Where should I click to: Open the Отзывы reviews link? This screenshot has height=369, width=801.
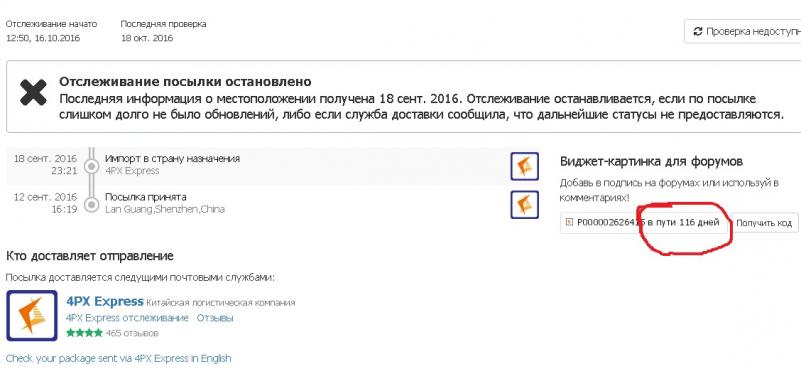click(x=215, y=318)
